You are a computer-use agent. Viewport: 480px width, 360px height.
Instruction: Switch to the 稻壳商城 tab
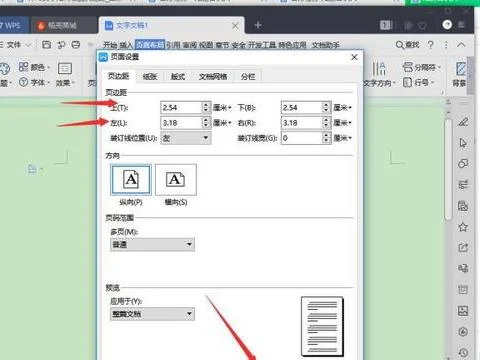(x=62, y=25)
